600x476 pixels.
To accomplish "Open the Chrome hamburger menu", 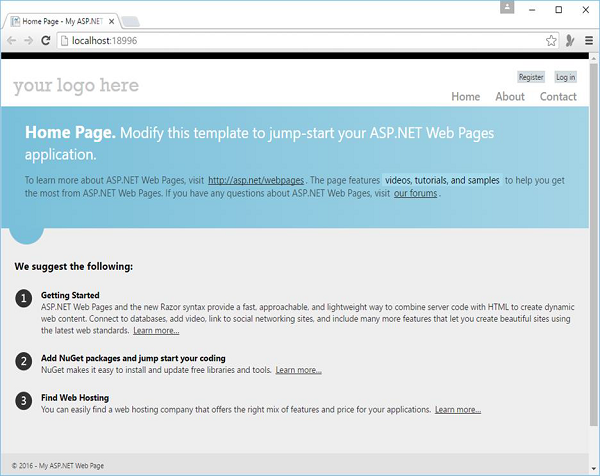I will [x=589, y=40].
